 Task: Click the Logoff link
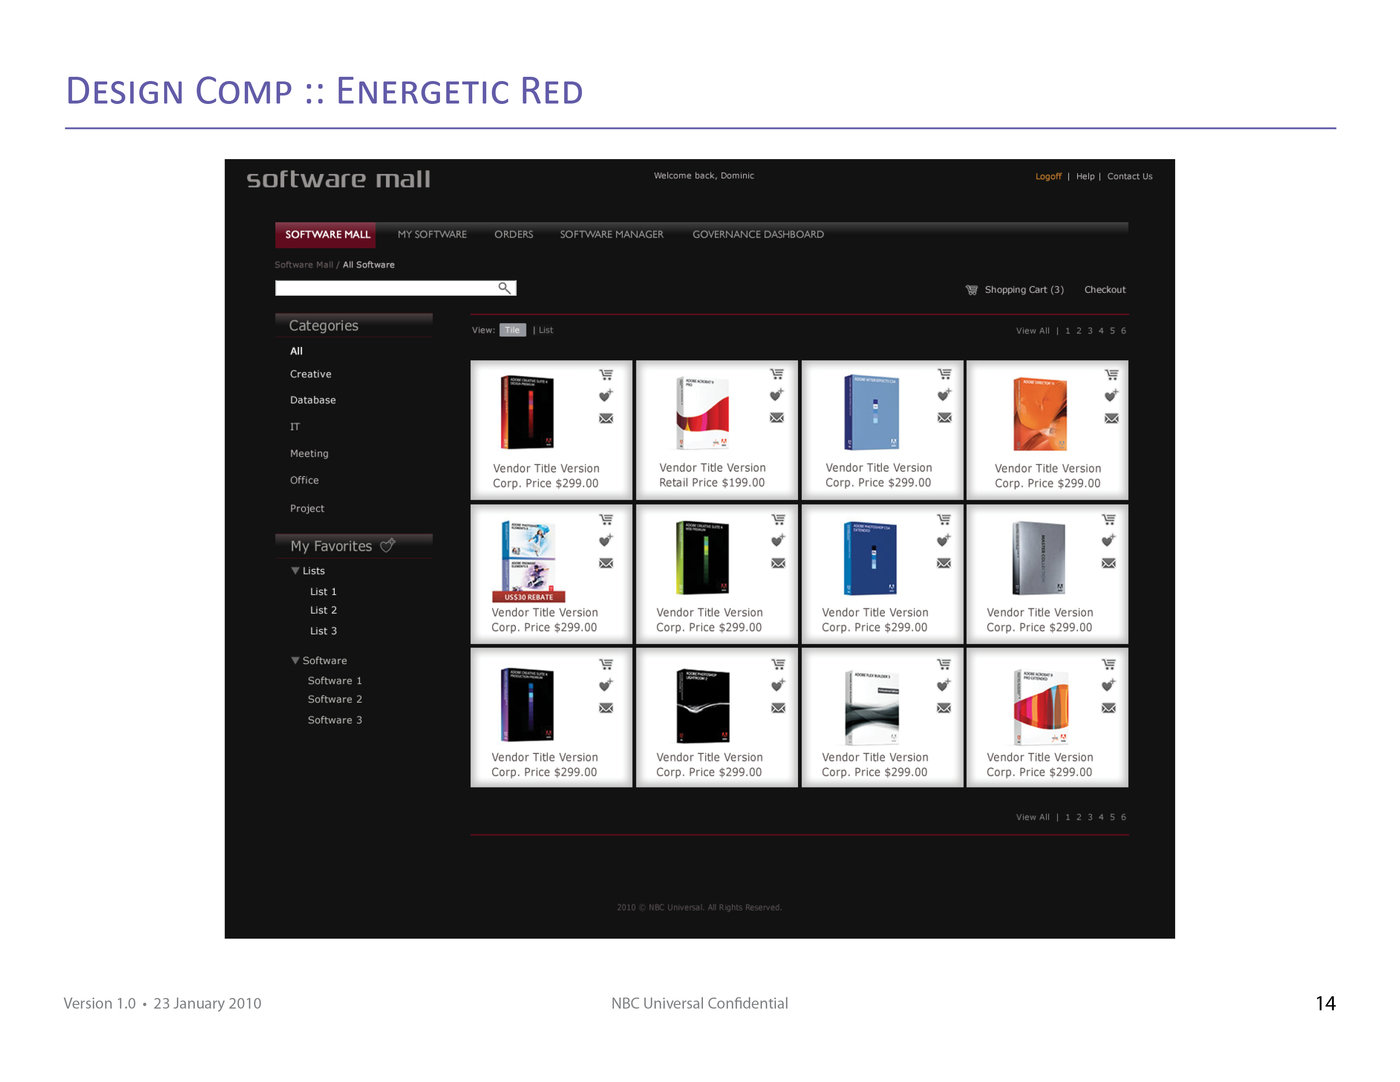pos(1048,176)
